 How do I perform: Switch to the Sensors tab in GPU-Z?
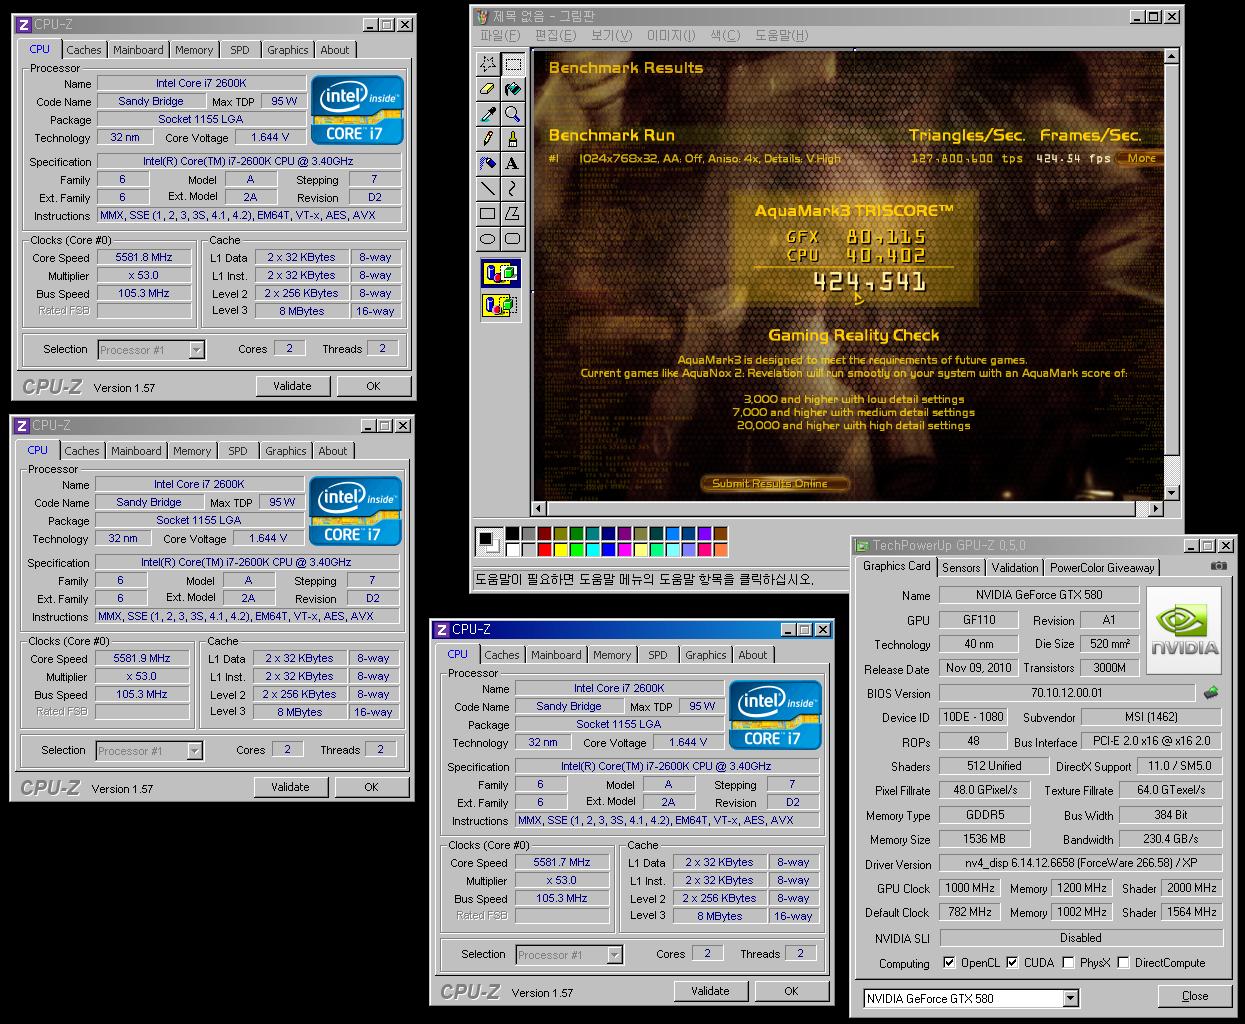point(961,567)
